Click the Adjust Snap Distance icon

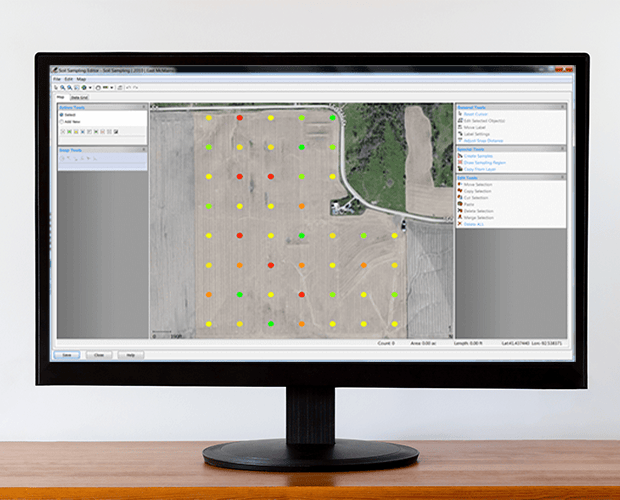coord(460,141)
